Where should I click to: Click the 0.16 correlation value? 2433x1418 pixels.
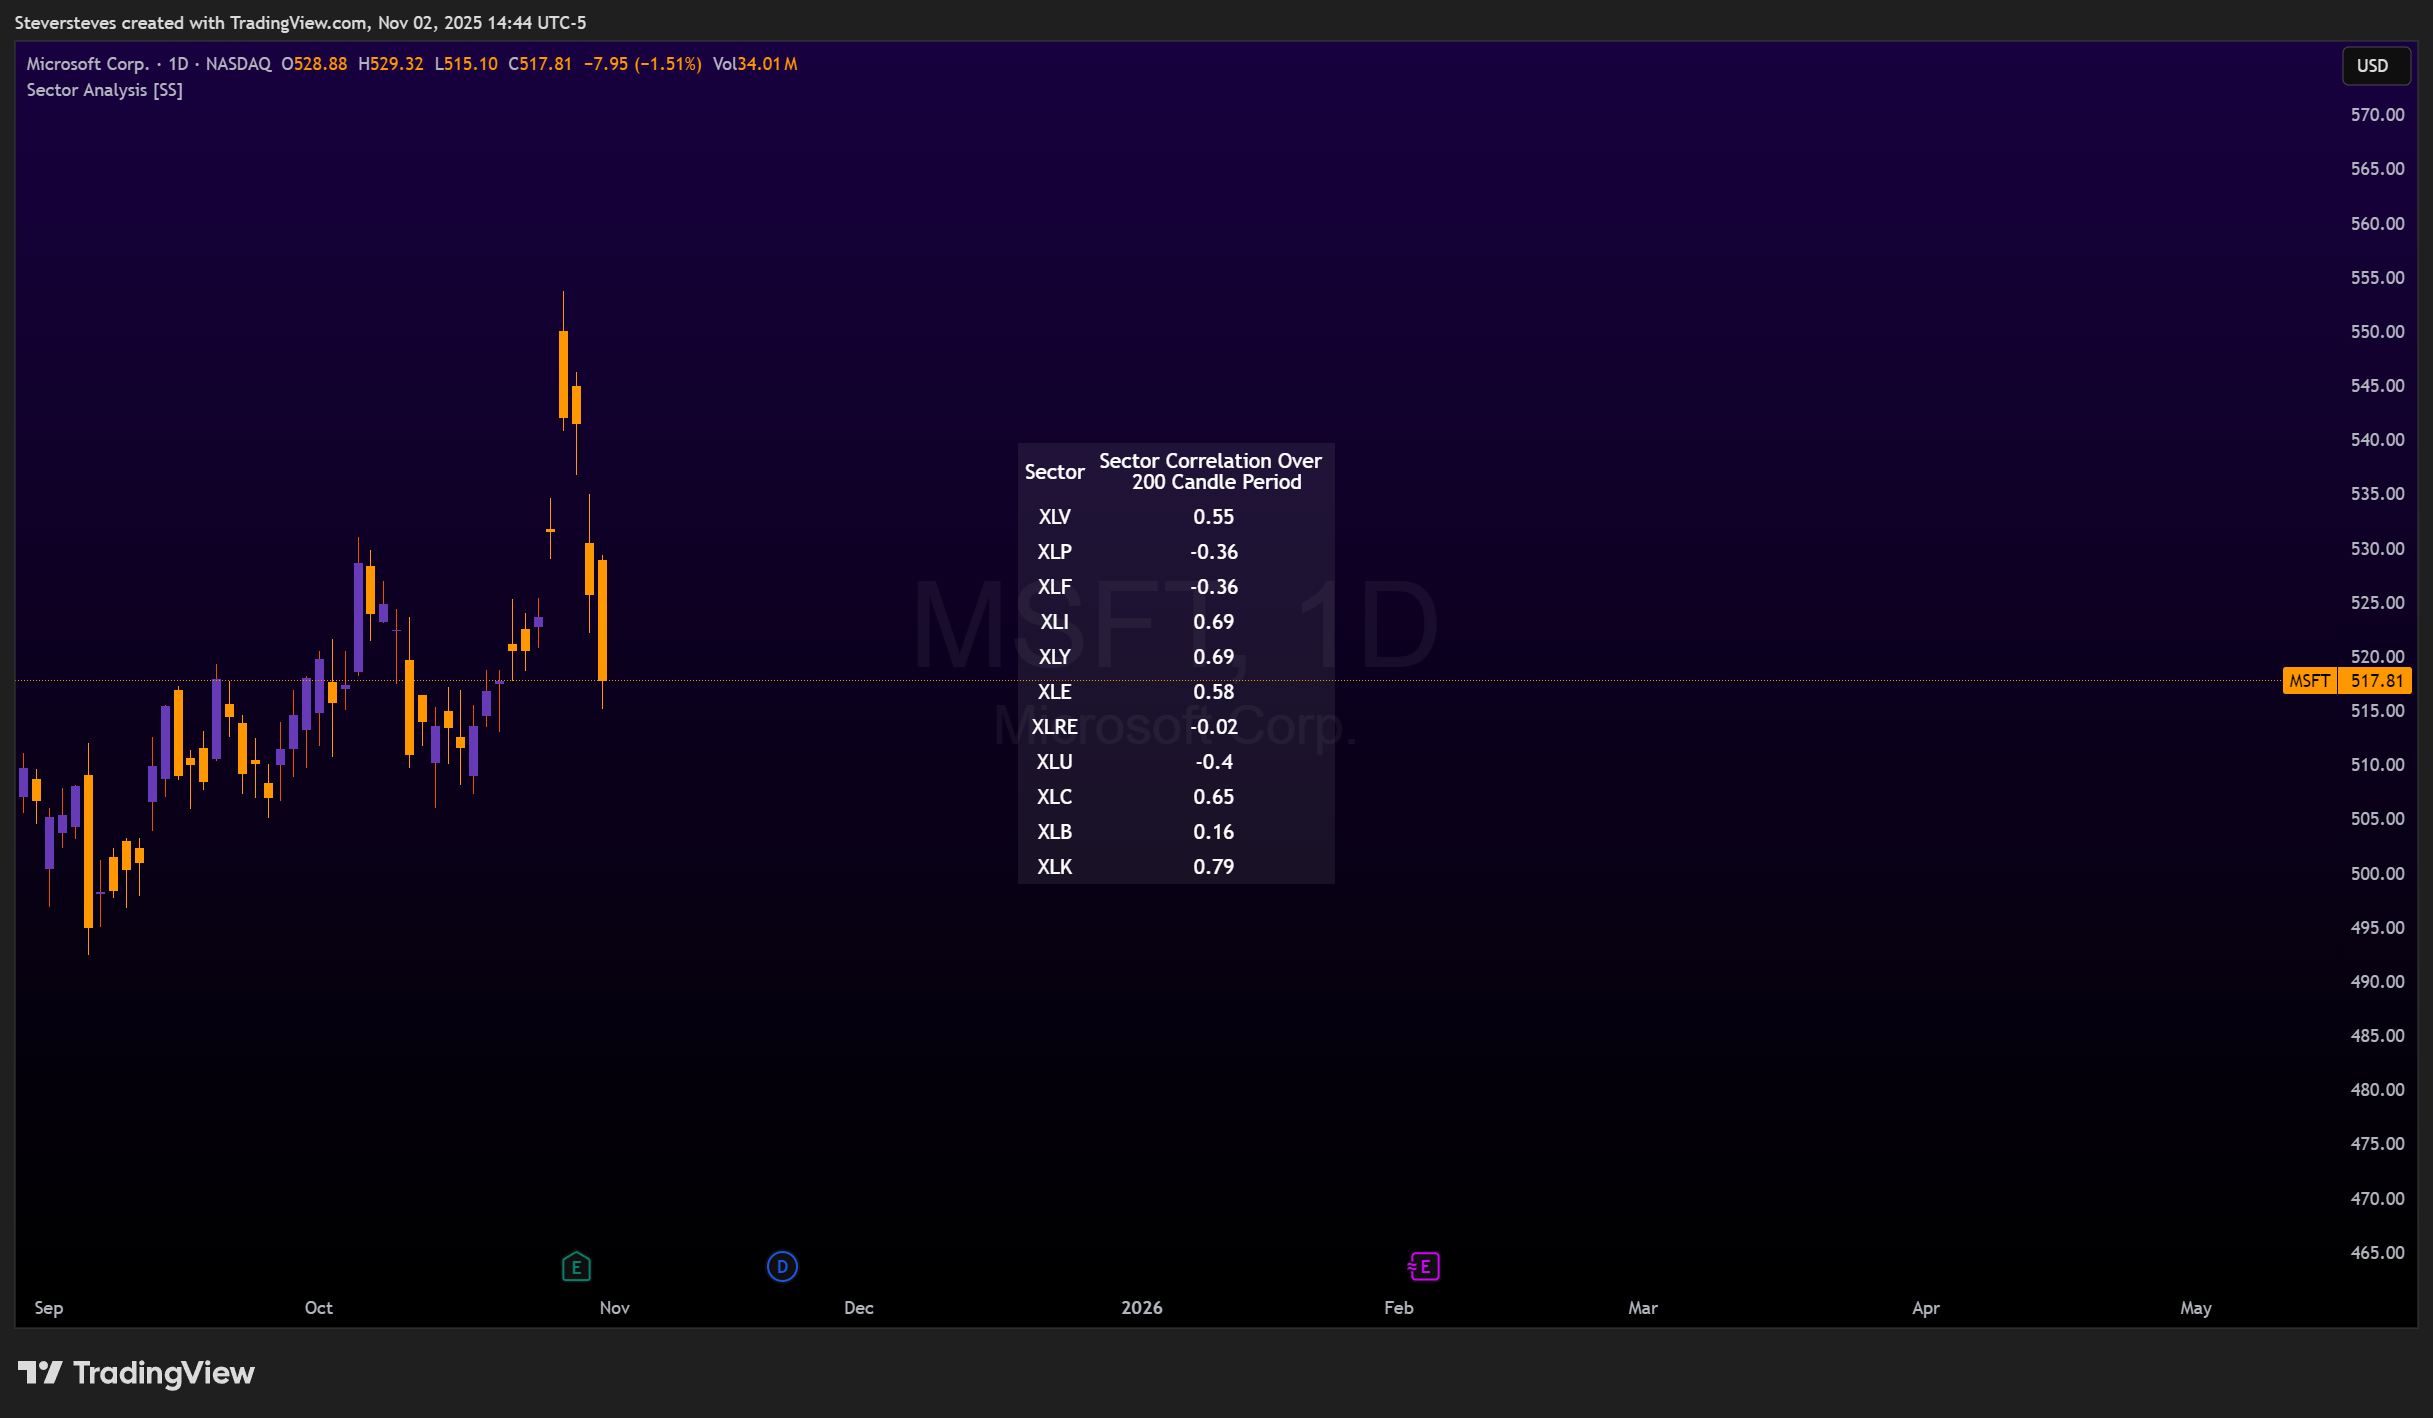tap(1214, 832)
